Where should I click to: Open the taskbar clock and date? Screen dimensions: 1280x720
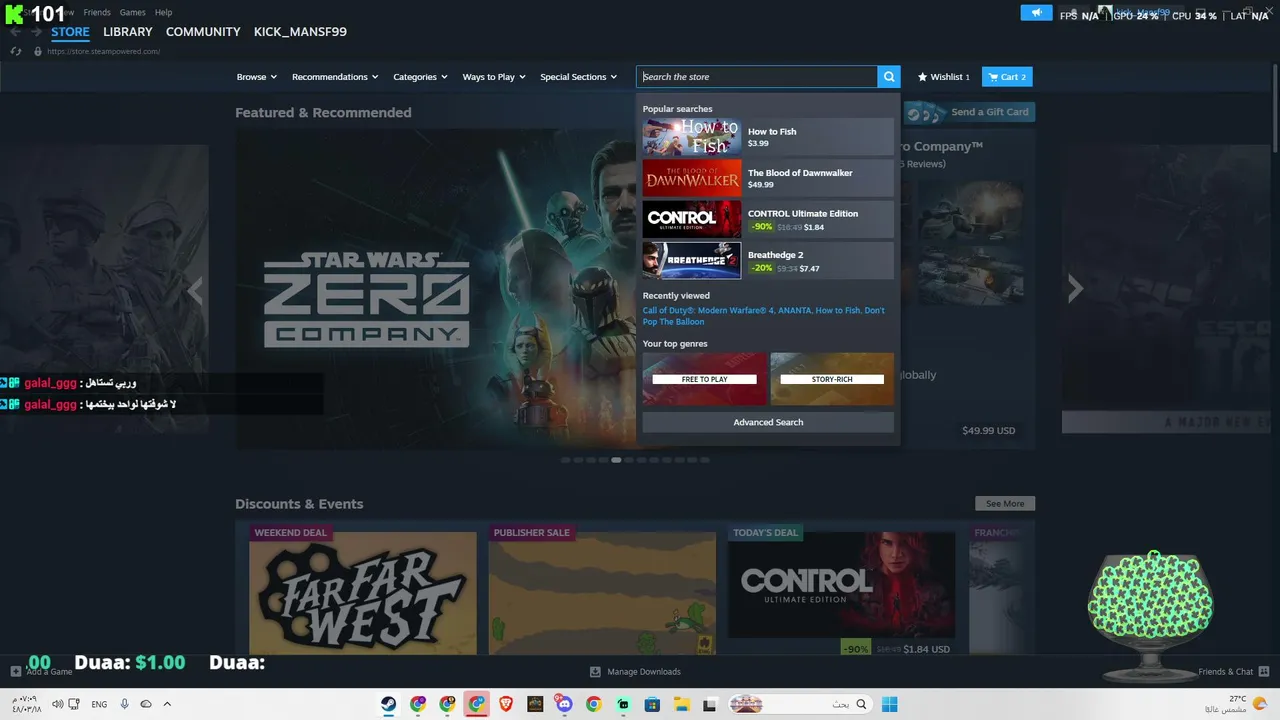pyautogui.click(x=26, y=704)
